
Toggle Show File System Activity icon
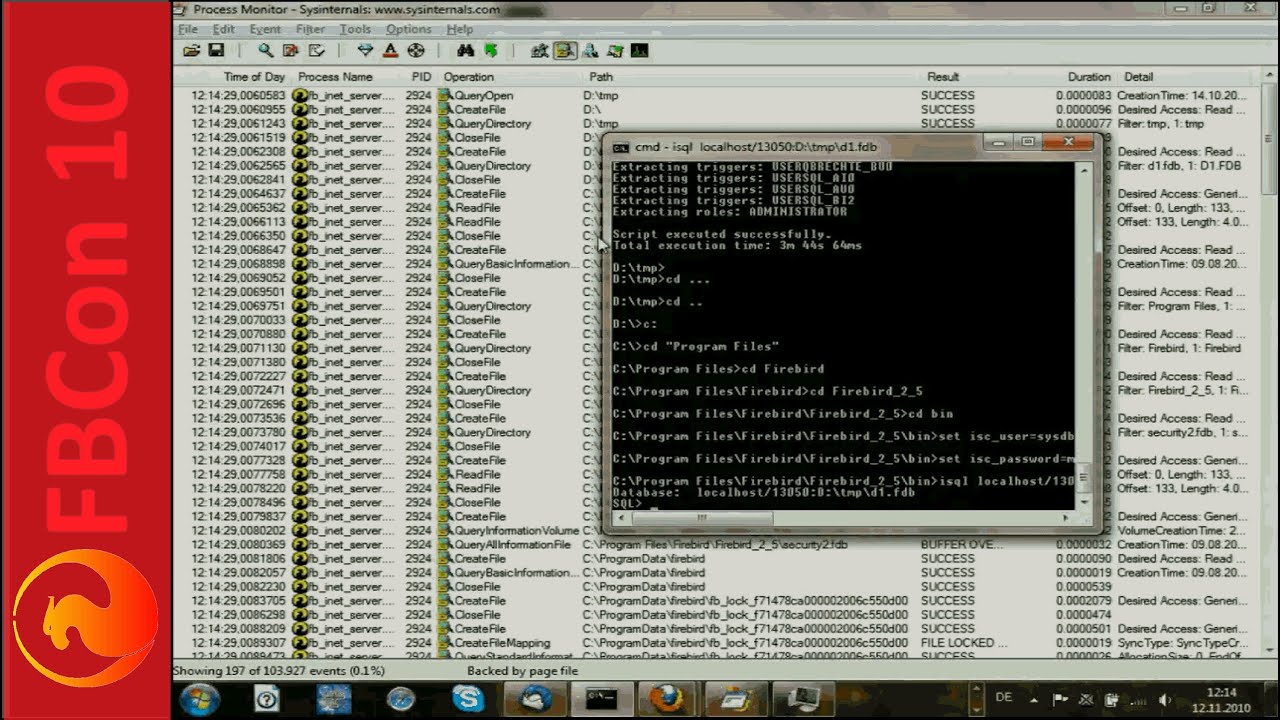tap(565, 50)
